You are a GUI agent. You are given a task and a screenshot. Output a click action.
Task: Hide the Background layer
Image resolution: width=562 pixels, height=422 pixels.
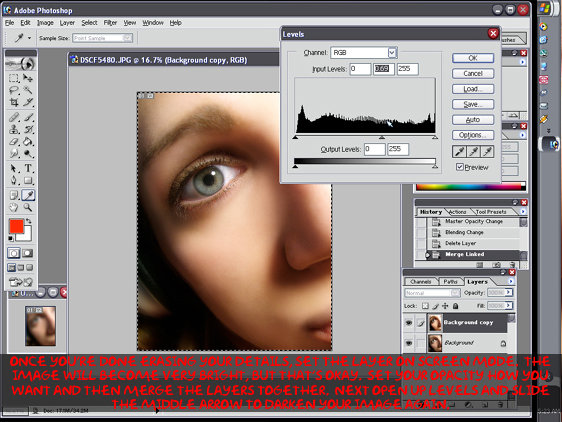coord(409,343)
